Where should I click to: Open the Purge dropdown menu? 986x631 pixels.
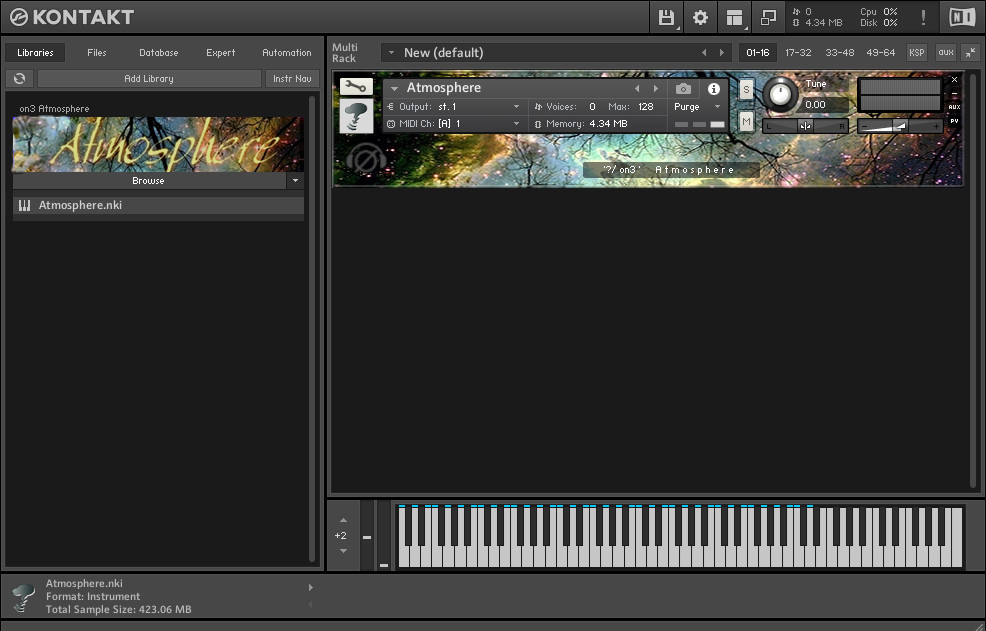[x=717, y=107]
